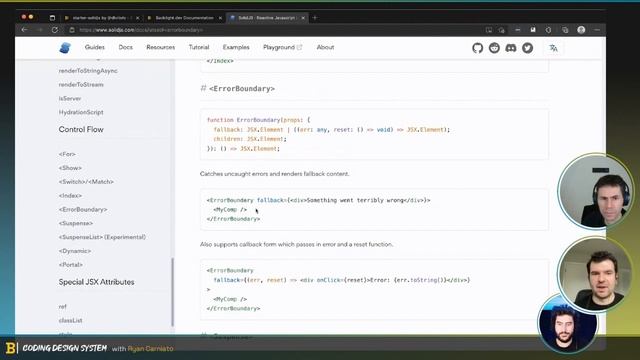Open the browser menu ellipsis button
This screenshot has height=360, width=640.
click(597, 30)
